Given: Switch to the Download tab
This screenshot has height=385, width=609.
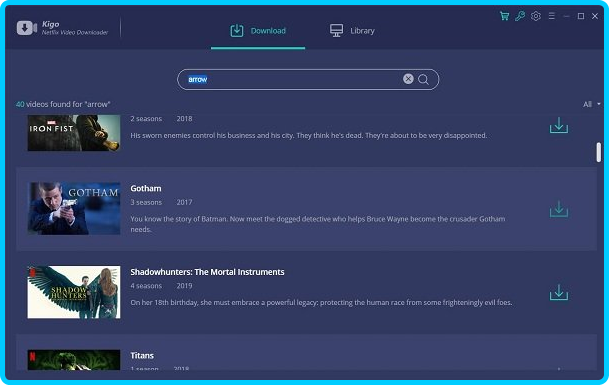Looking at the screenshot, I should point(258,31).
